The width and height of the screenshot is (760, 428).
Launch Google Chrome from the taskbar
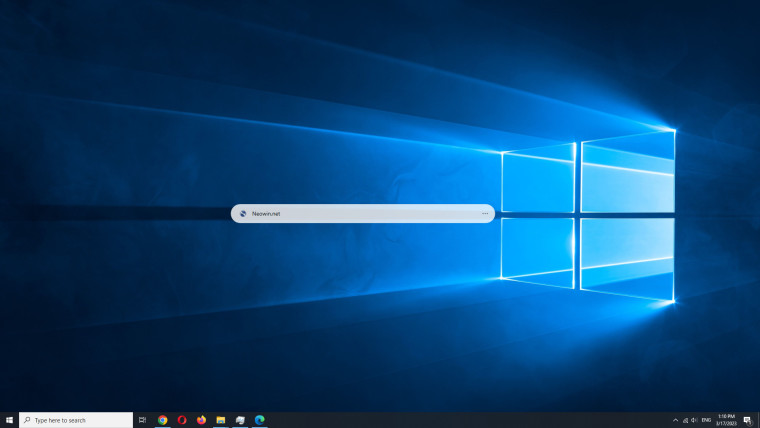[162, 420]
